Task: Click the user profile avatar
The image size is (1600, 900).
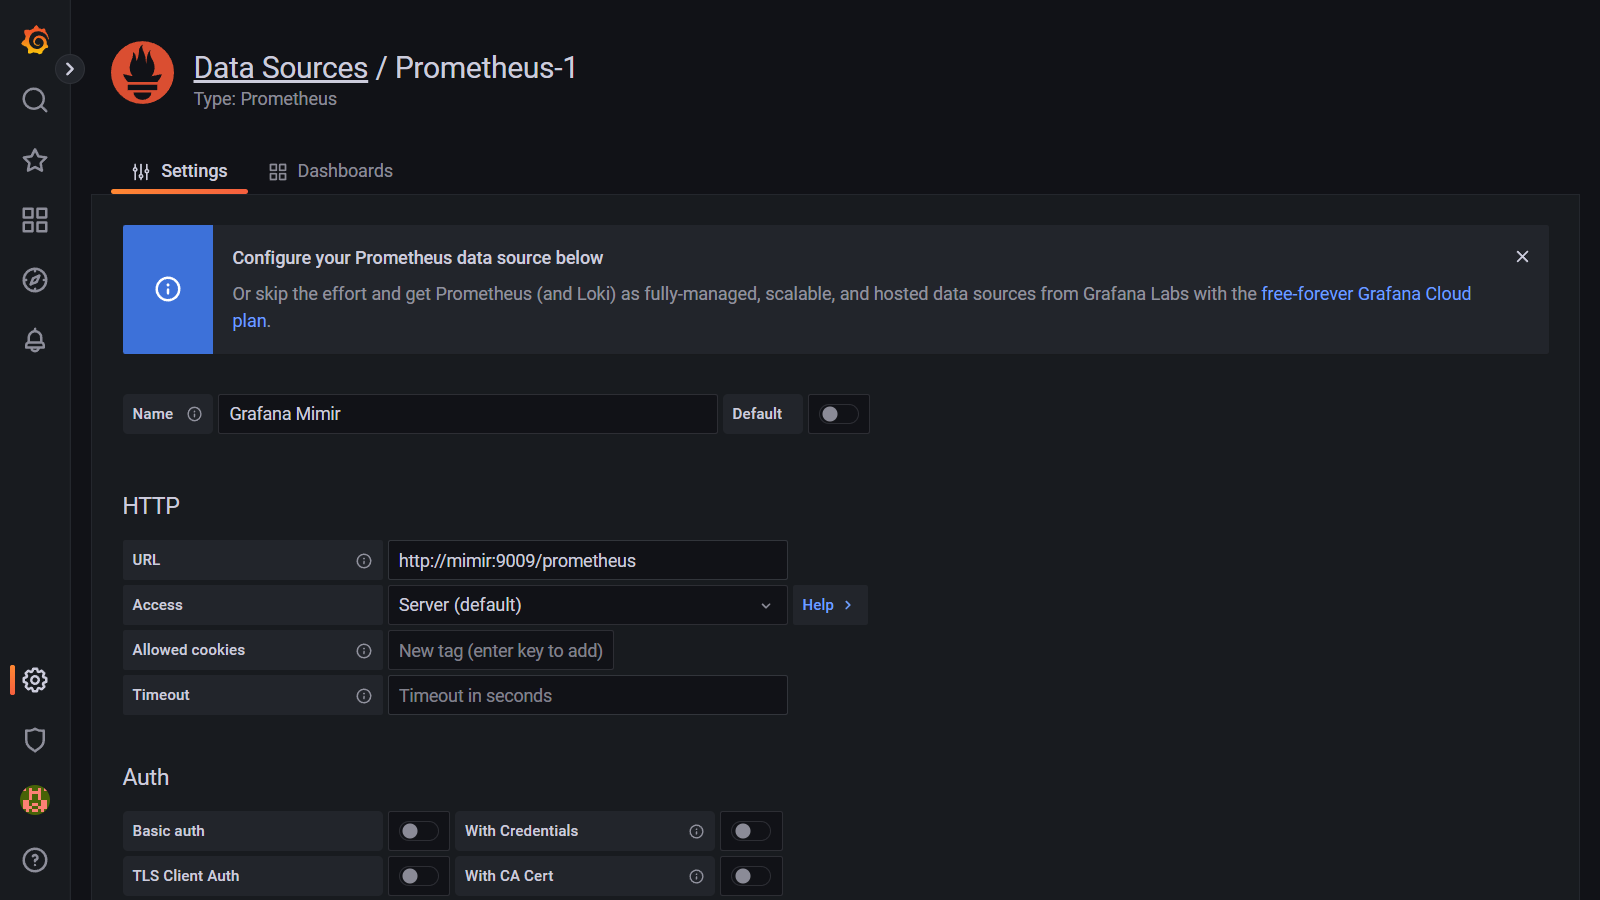Action: pyautogui.click(x=35, y=800)
